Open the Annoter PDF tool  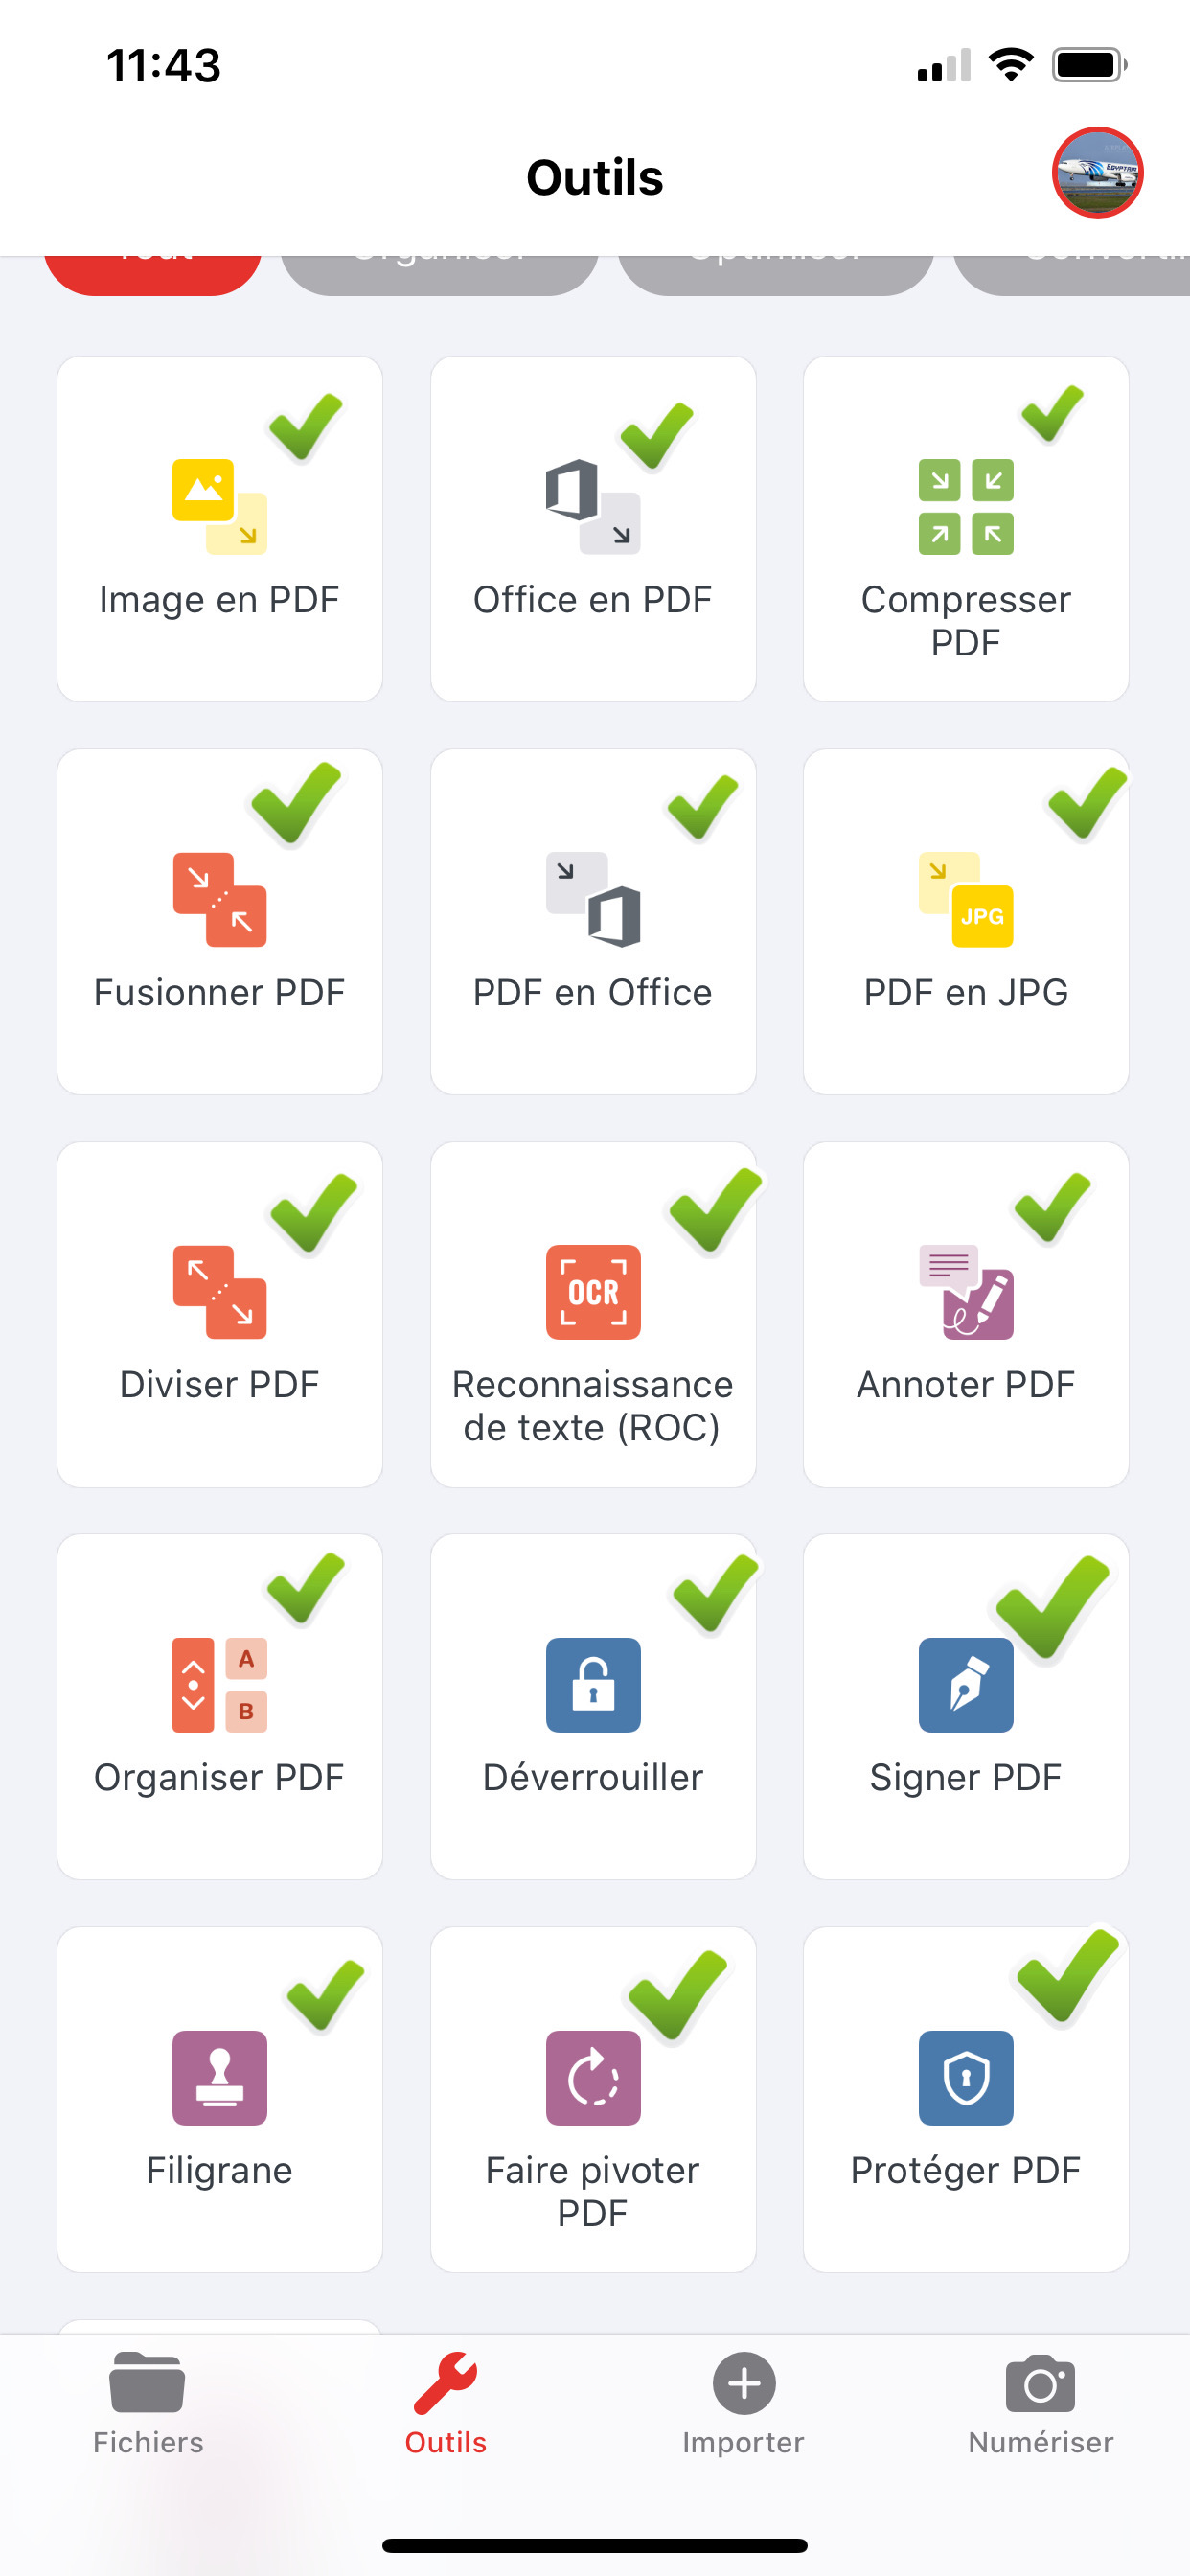(965, 1314)
